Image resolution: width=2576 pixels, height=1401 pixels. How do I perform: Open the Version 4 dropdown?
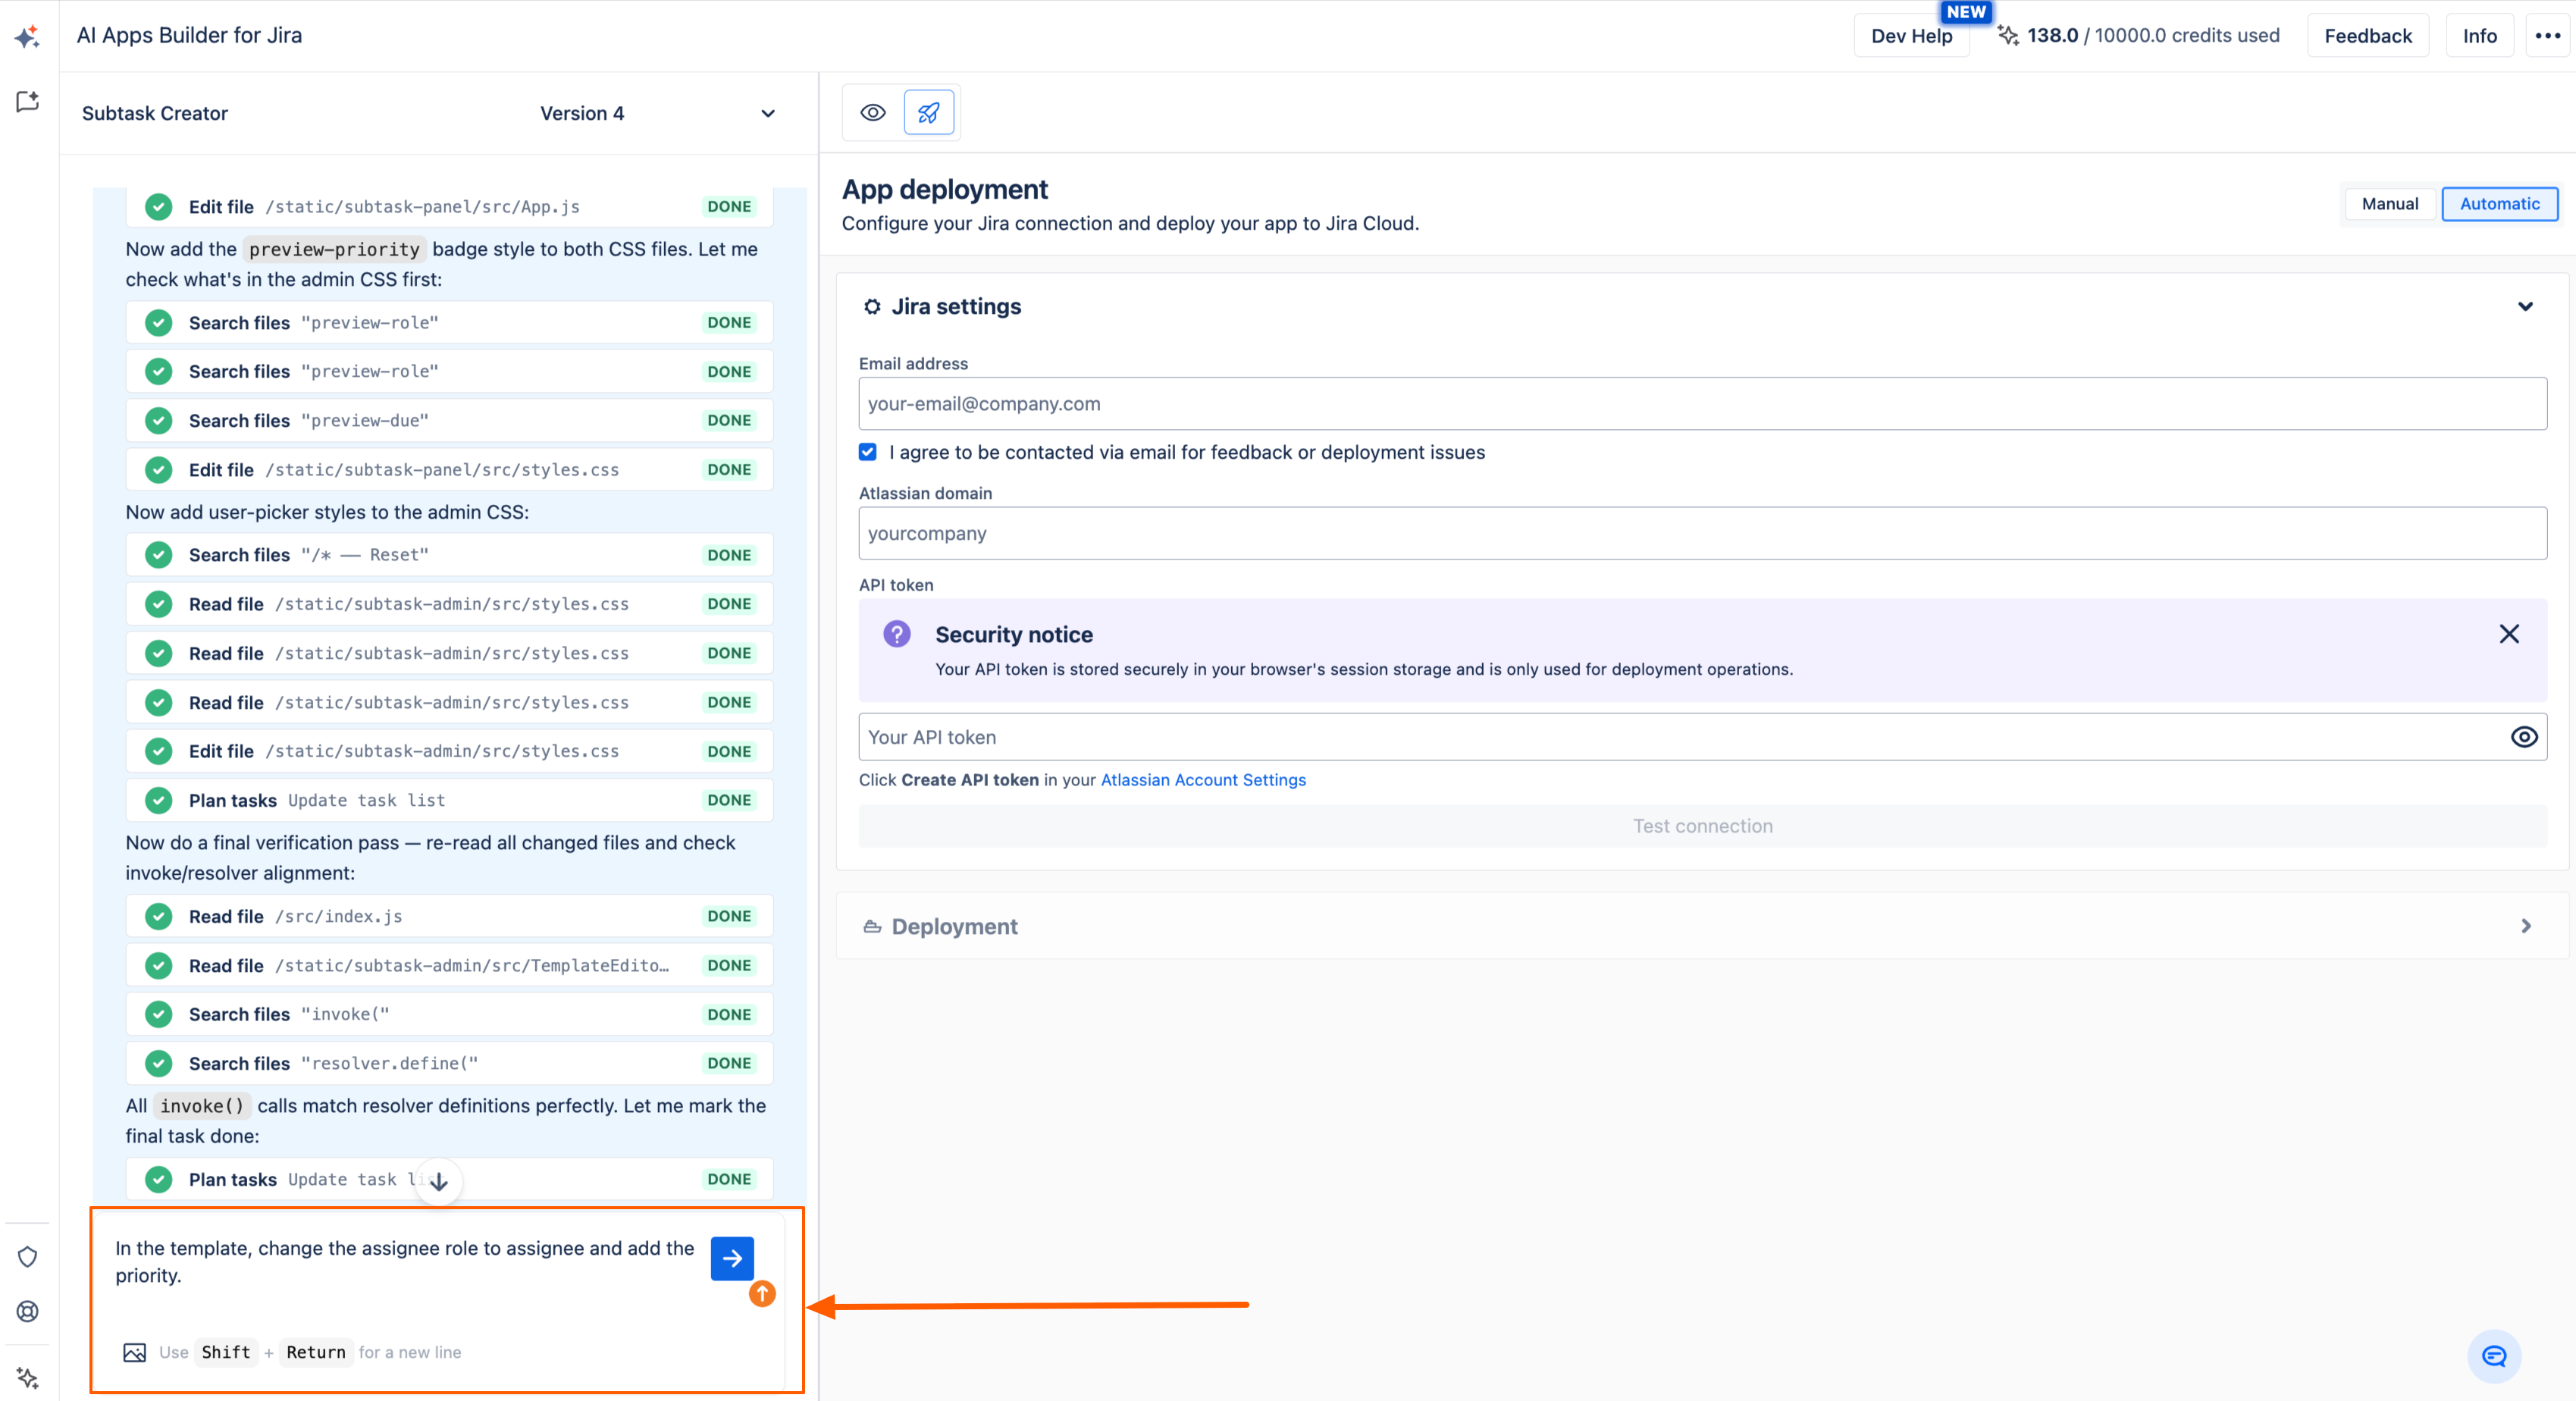[658, 113]
